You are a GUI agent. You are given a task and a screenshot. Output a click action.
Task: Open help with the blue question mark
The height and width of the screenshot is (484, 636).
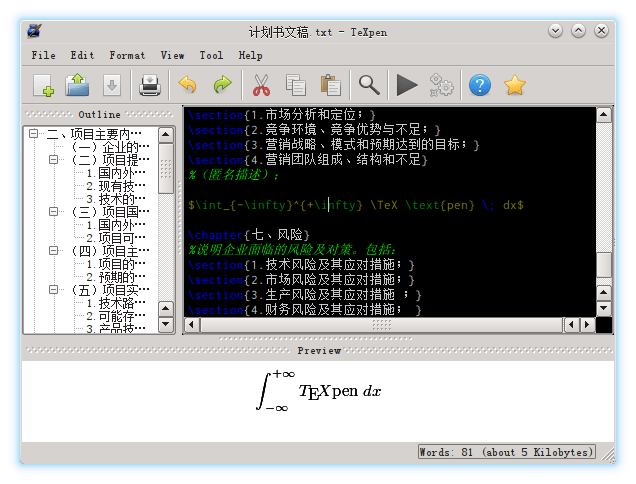coord(480,85)
